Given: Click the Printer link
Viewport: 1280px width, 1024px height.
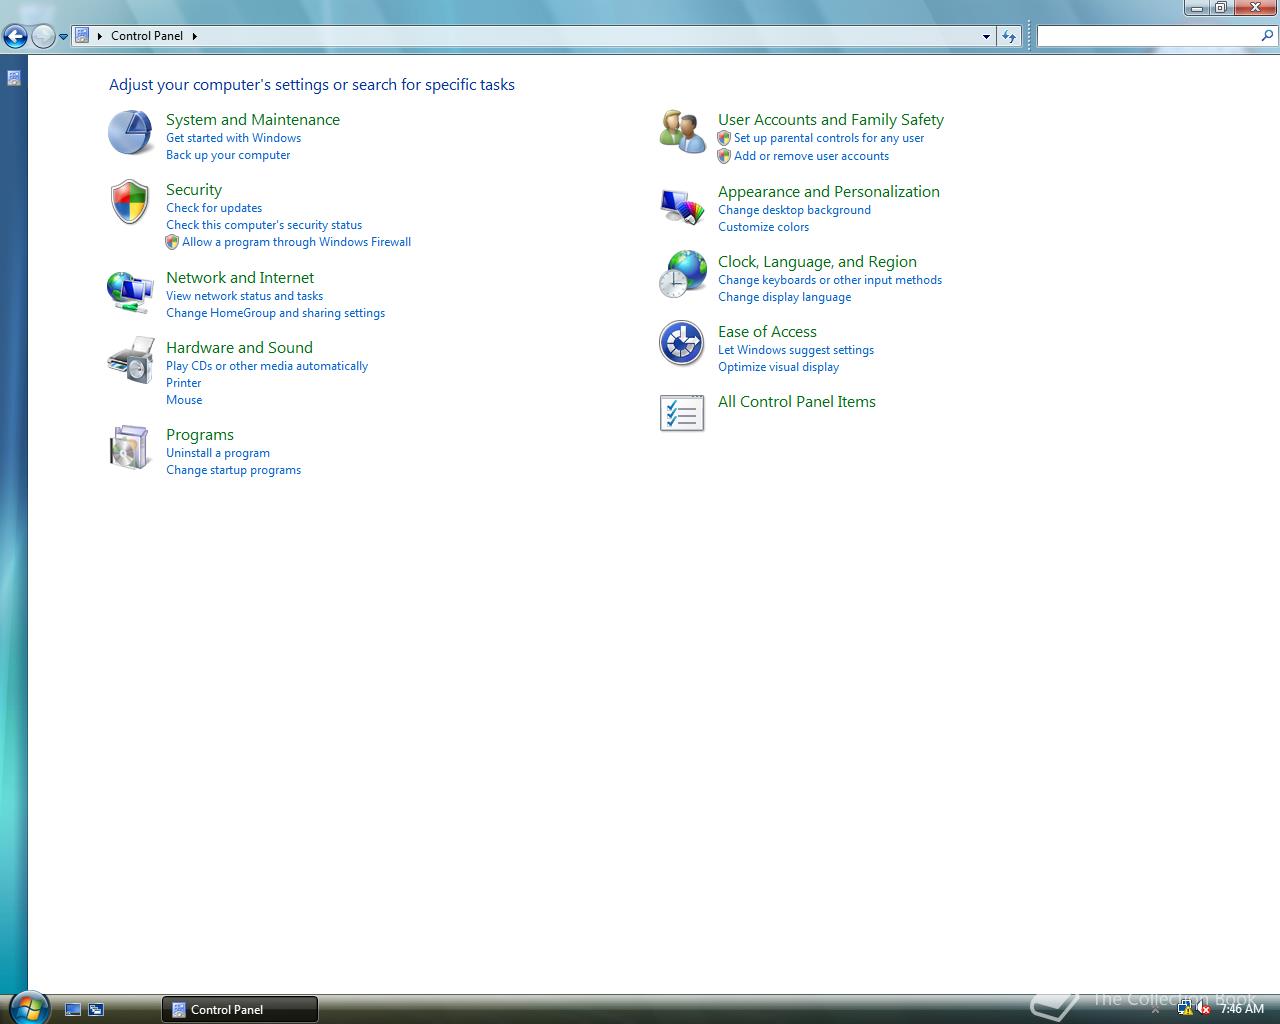Looking at the screenshot, I should tap(183, 383).
